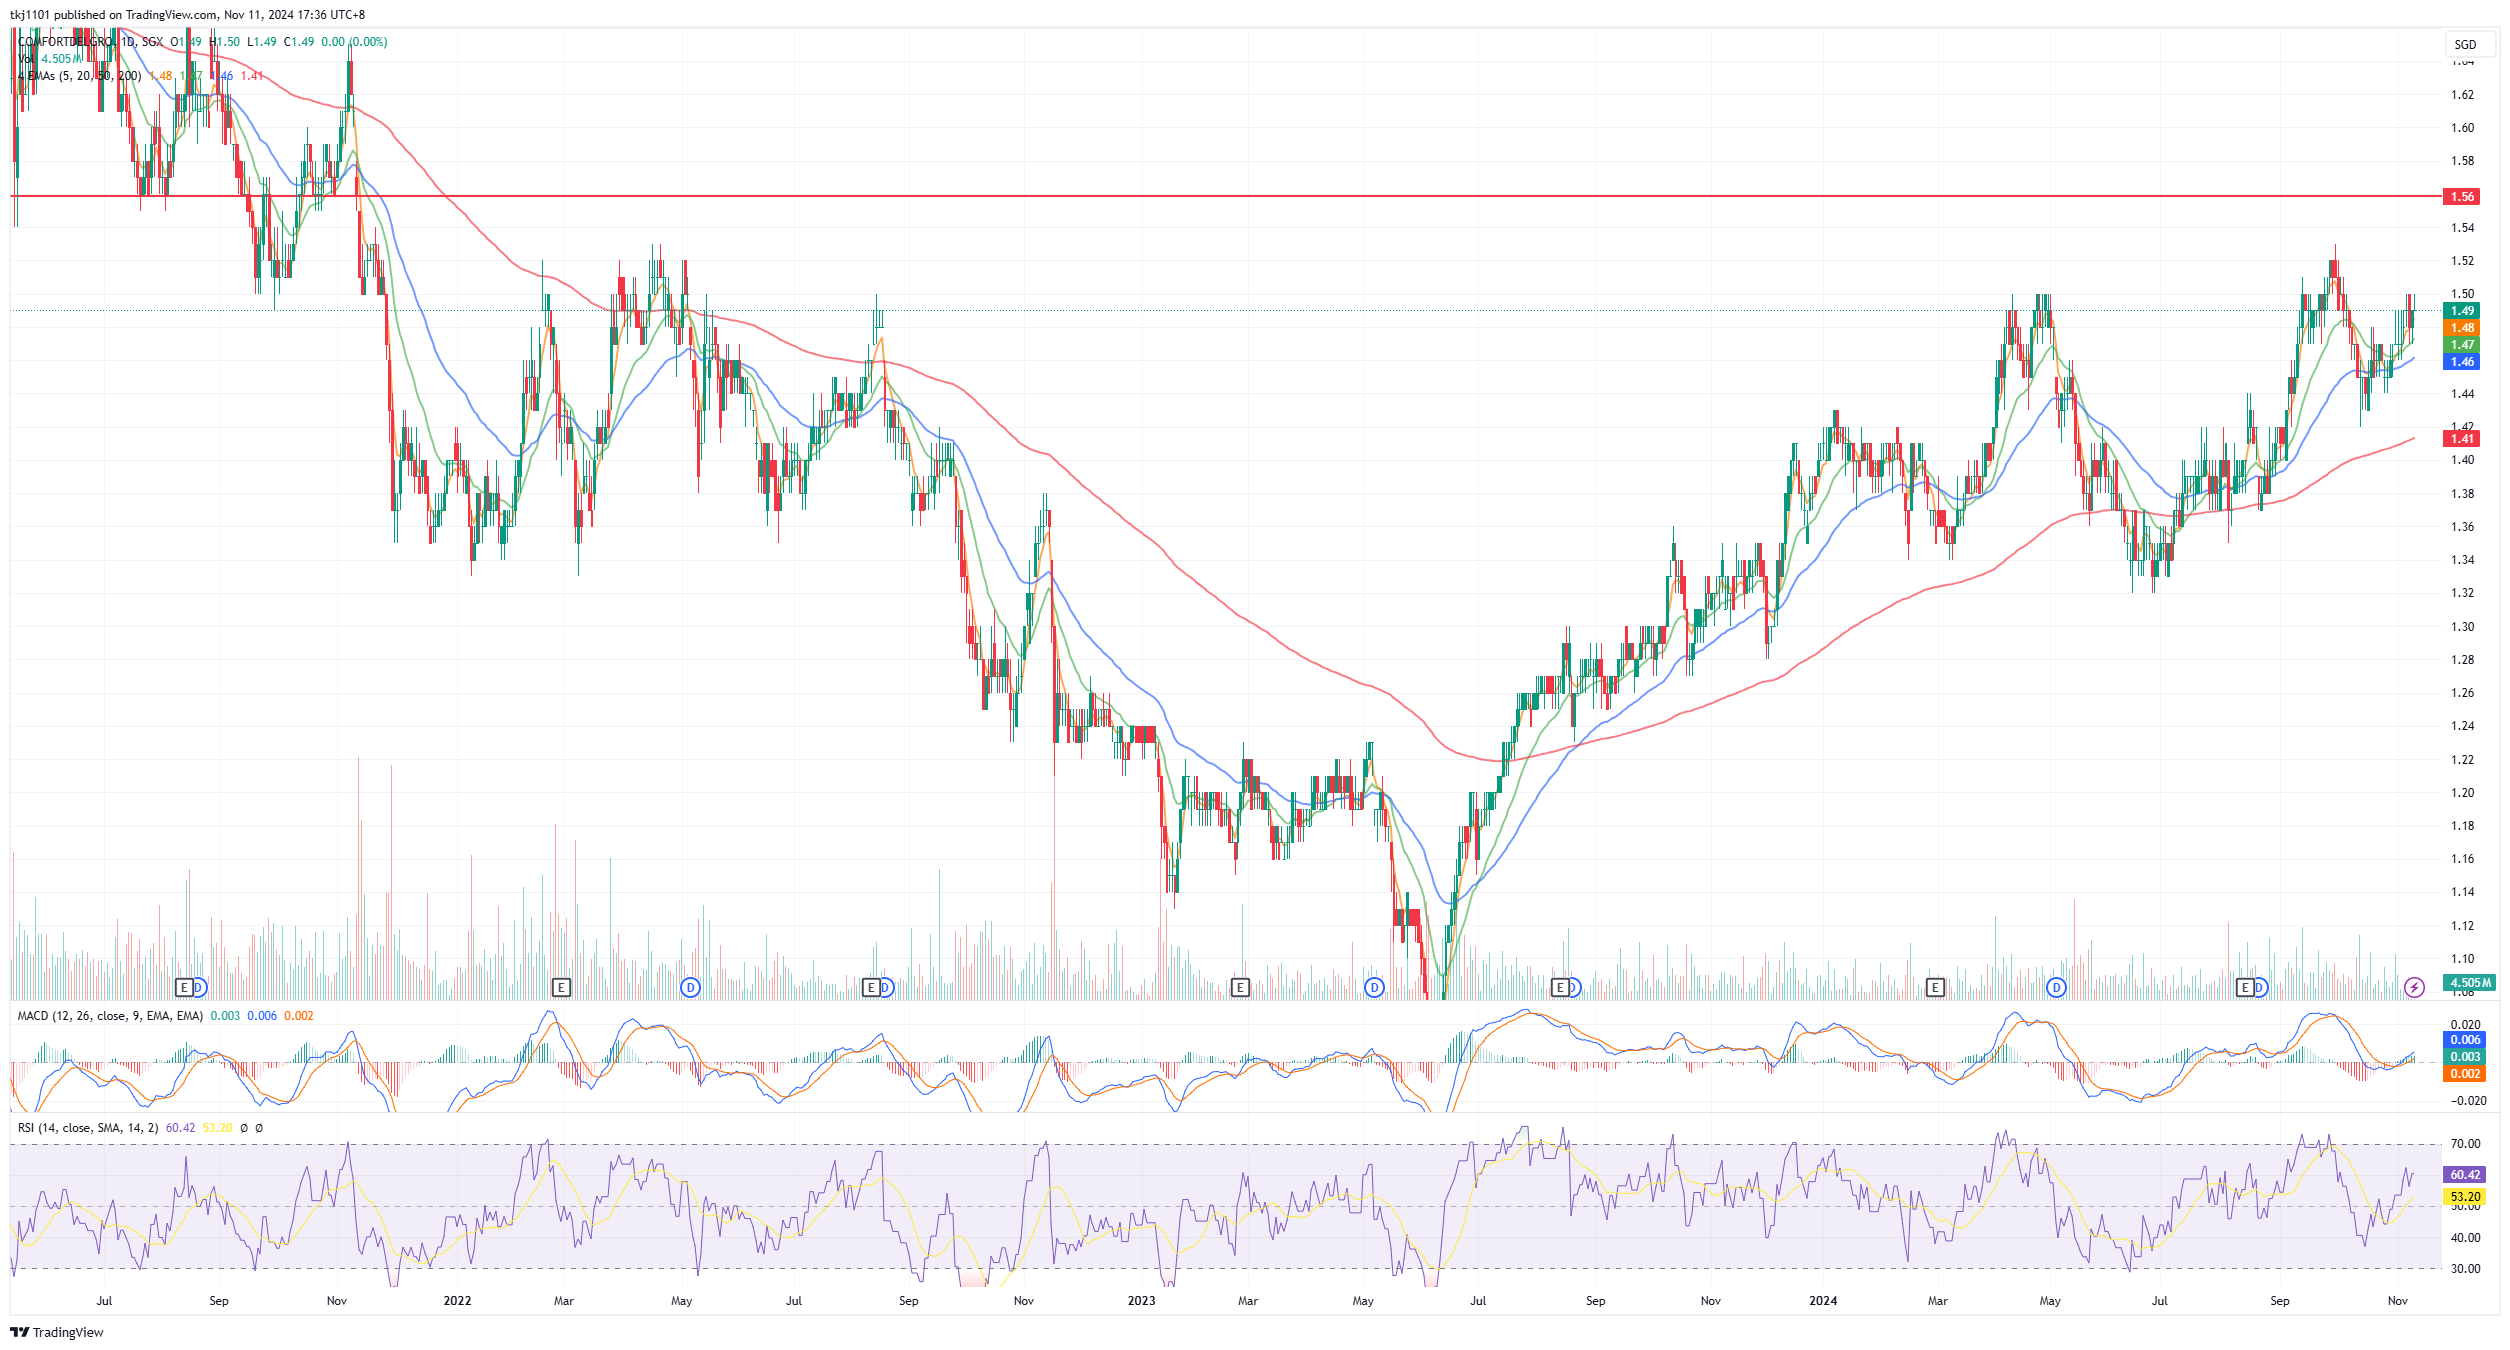
Task: Open the earnings E marker near Mar 2022
Action: click(562, 988)
